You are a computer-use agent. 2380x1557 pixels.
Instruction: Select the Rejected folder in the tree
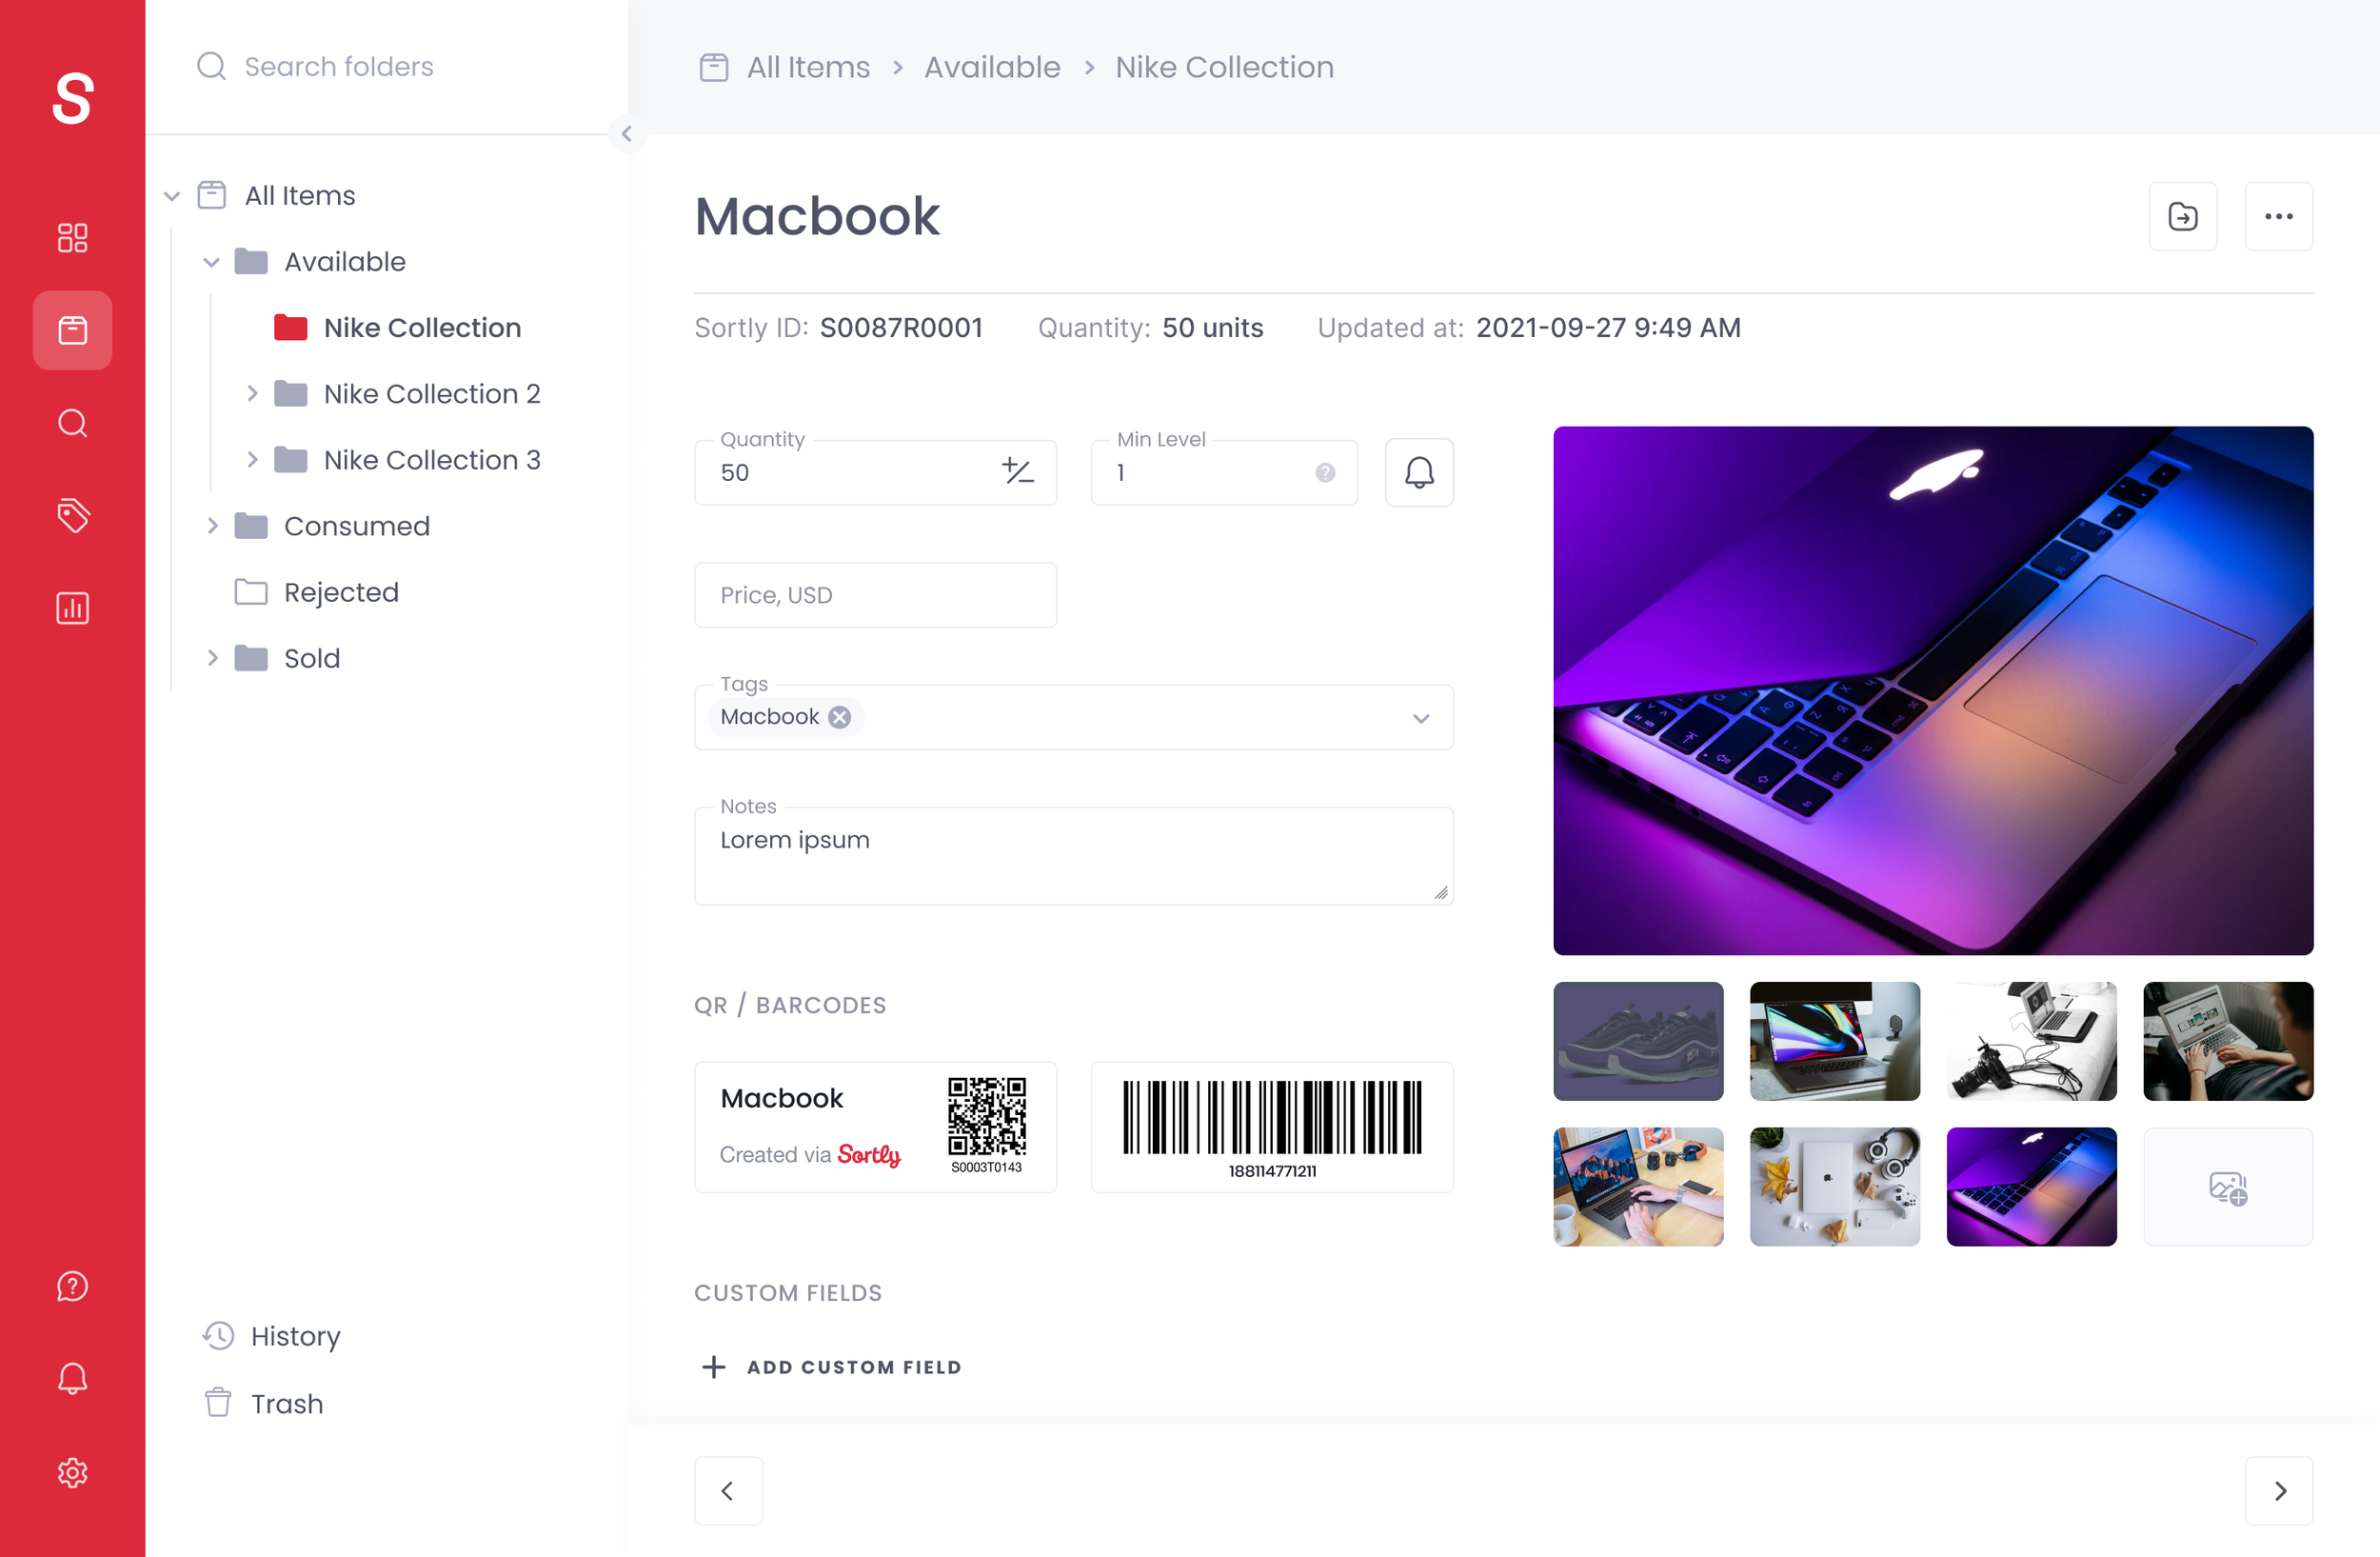tap(340, 592)
